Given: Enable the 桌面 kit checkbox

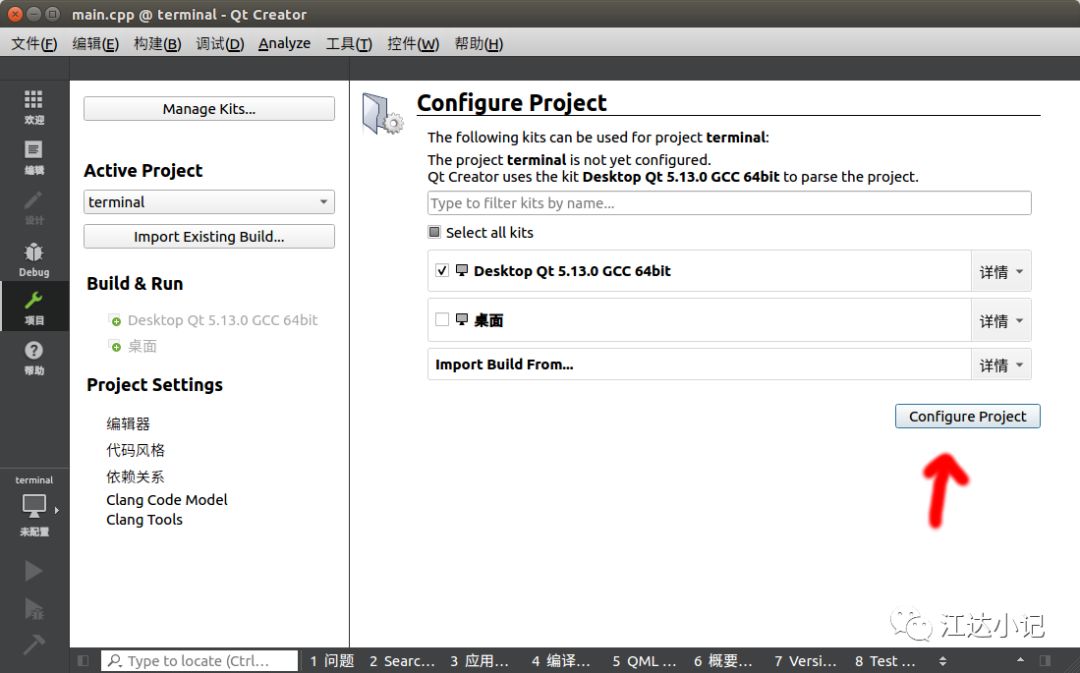Looking at the screenshot, I should (442, 320).
